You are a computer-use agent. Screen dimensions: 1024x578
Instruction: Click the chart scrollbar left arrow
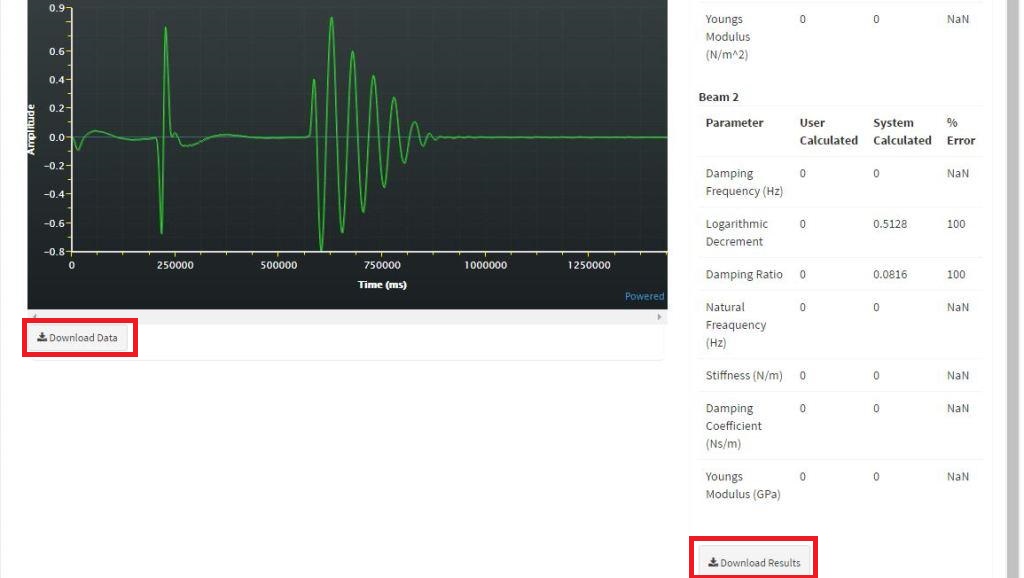[35, 317]
